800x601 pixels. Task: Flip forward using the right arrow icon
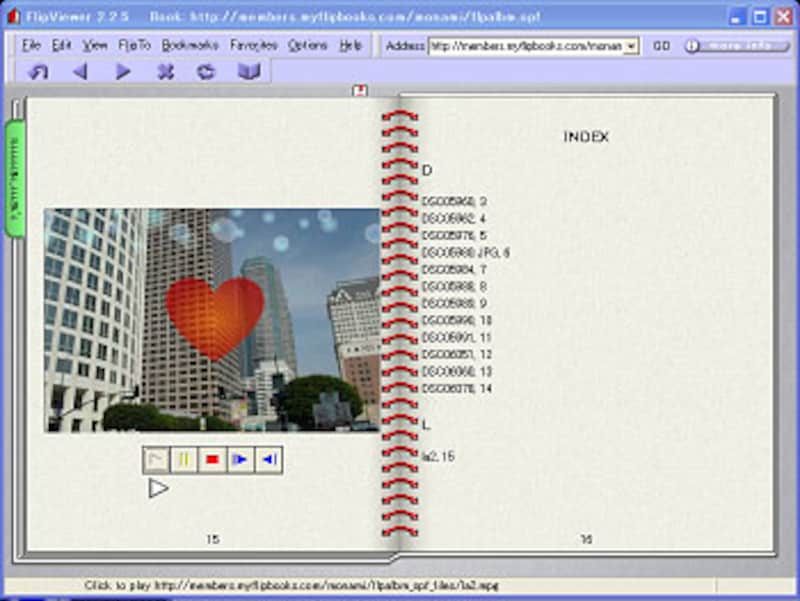coord(123,72)
